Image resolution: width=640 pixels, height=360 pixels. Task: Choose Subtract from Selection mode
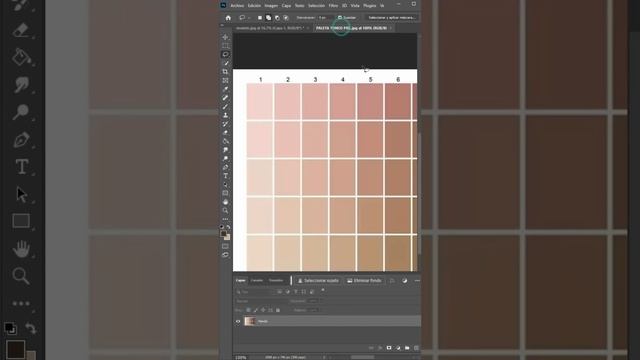277,18
